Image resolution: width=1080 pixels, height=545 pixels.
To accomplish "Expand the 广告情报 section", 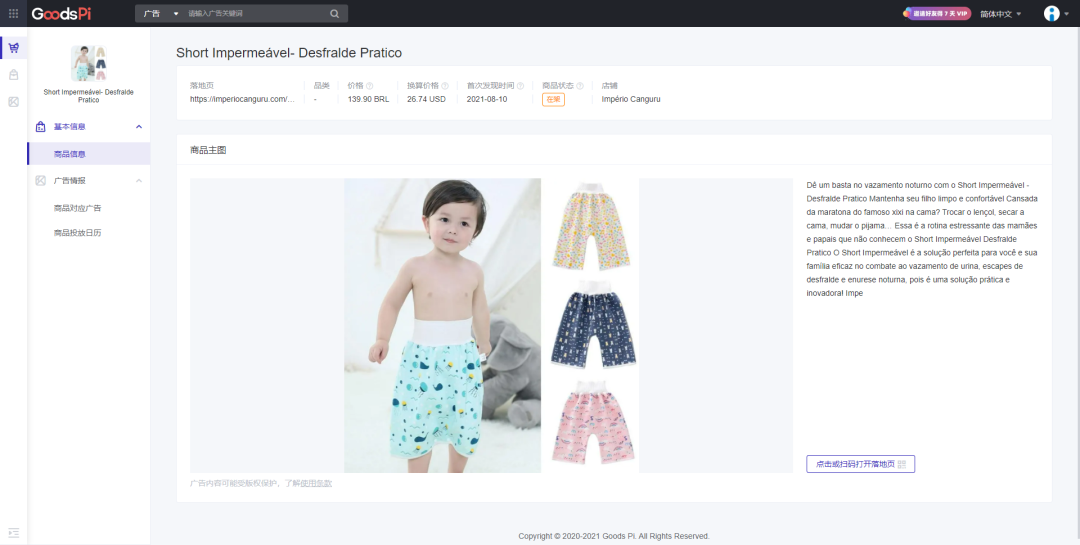I will (139, 181).
